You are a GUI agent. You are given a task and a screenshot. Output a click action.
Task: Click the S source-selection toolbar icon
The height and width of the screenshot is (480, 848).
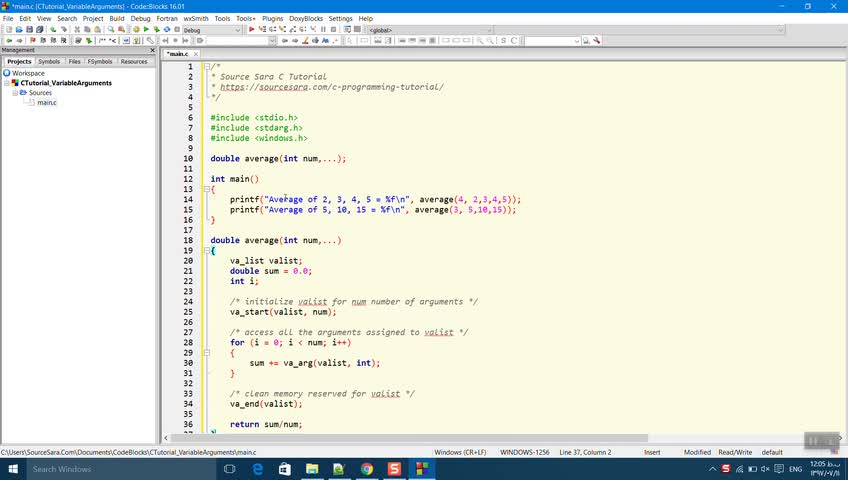(x=503, y=41)
